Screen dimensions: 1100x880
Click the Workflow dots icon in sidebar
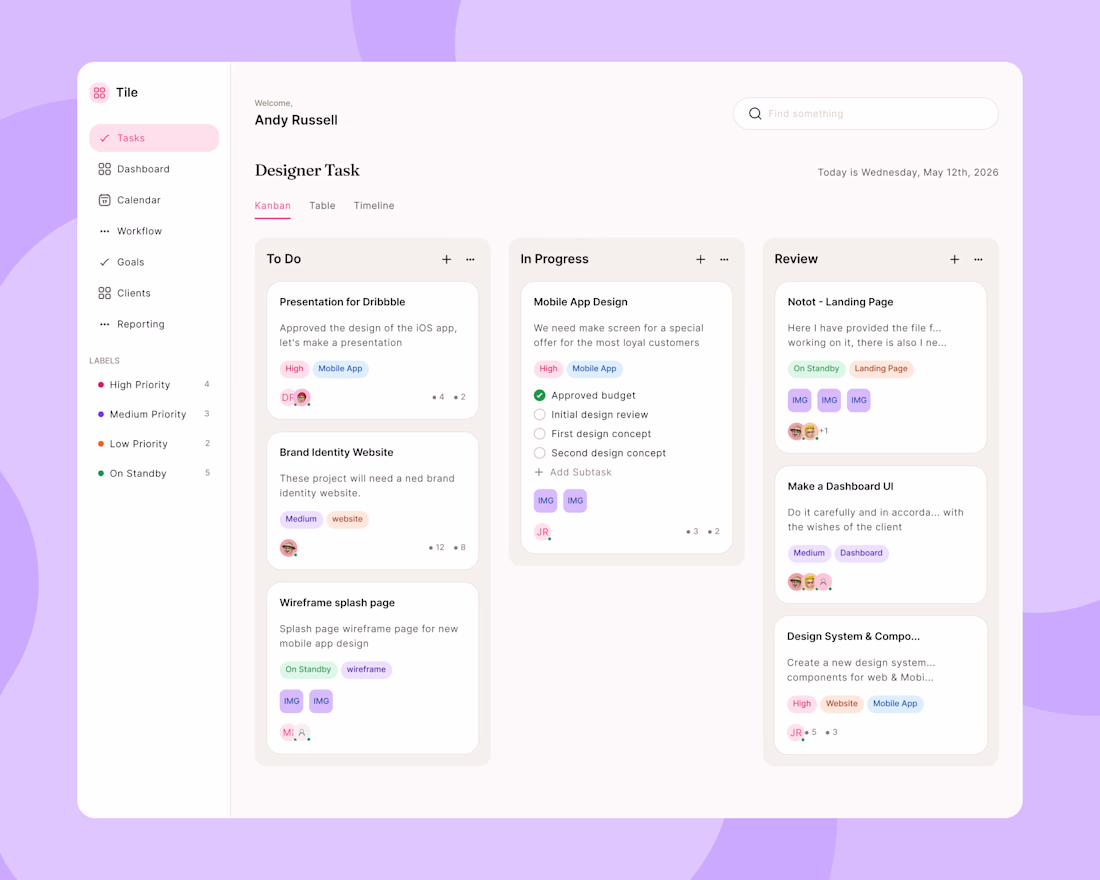click(105, 231)
